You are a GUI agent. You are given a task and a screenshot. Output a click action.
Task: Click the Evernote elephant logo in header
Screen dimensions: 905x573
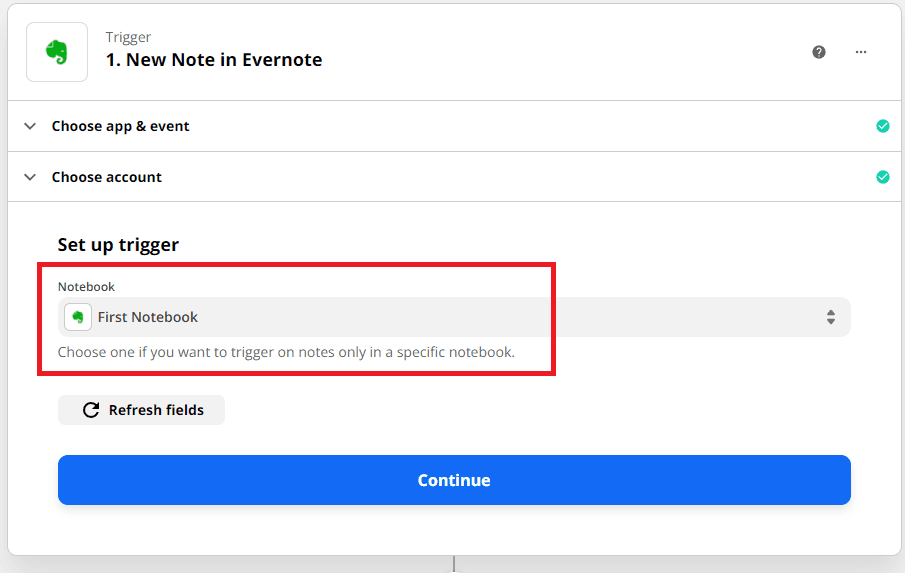coord(57,52)
